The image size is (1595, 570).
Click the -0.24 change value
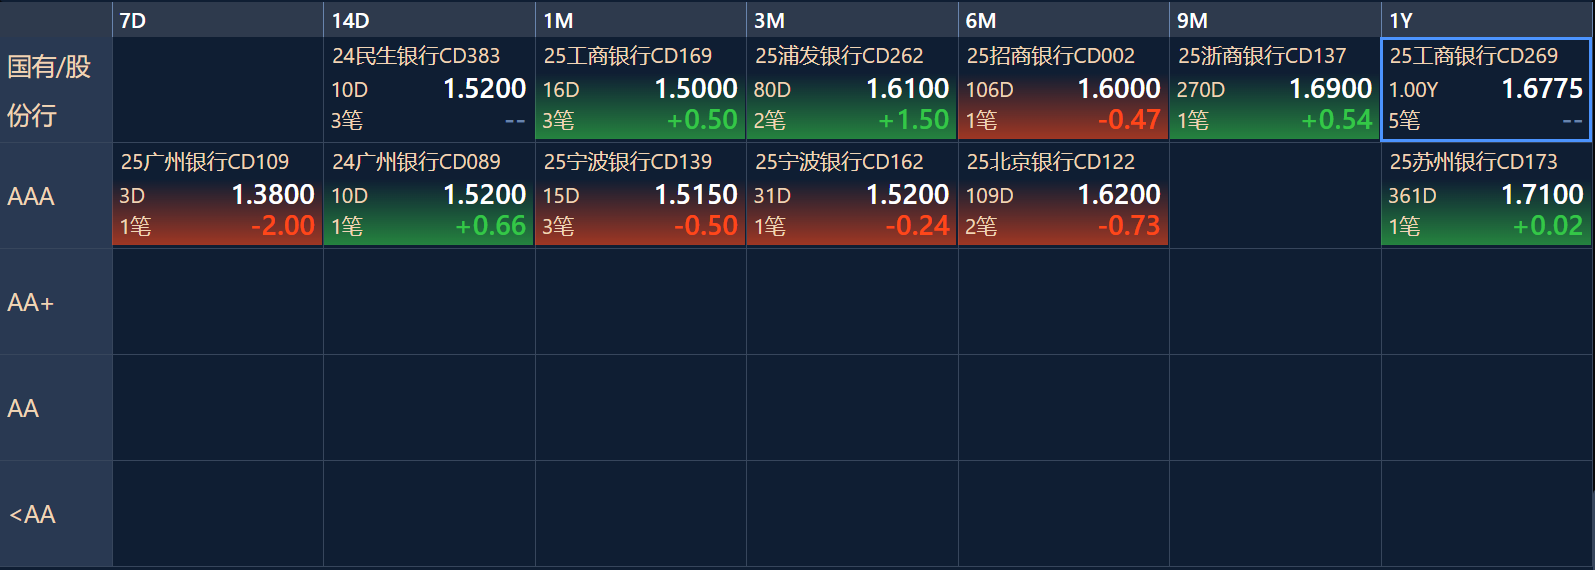tap(917, 226)
